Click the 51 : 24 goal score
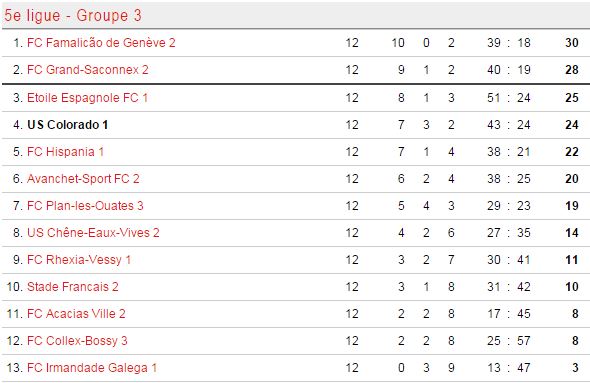 point(509,98)
